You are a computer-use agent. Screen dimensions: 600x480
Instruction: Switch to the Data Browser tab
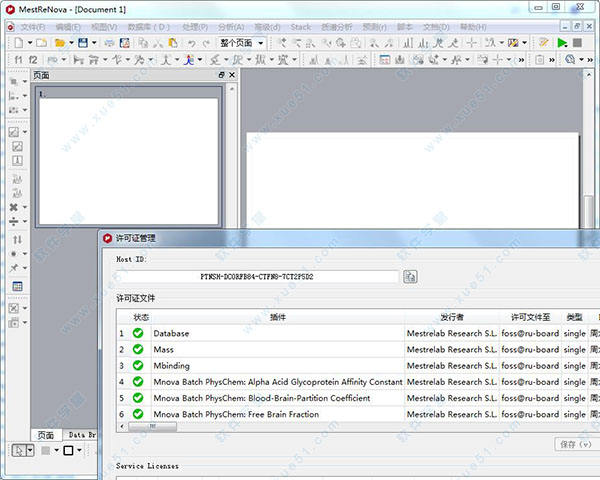point(82,435)
